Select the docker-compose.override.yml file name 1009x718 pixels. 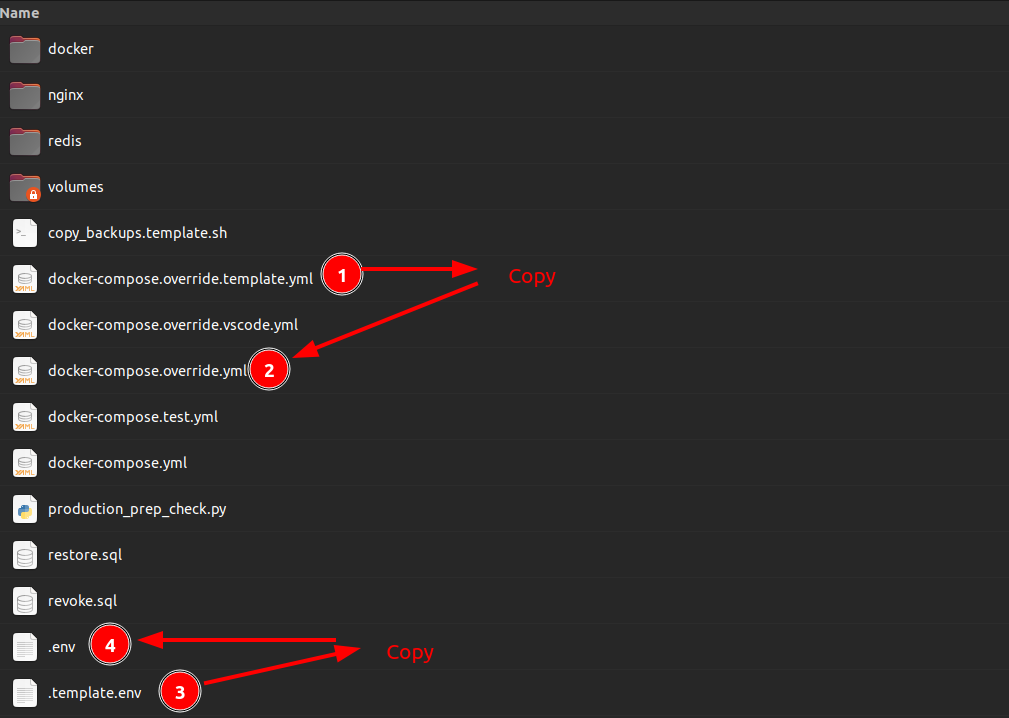click(x=147, y=371)
